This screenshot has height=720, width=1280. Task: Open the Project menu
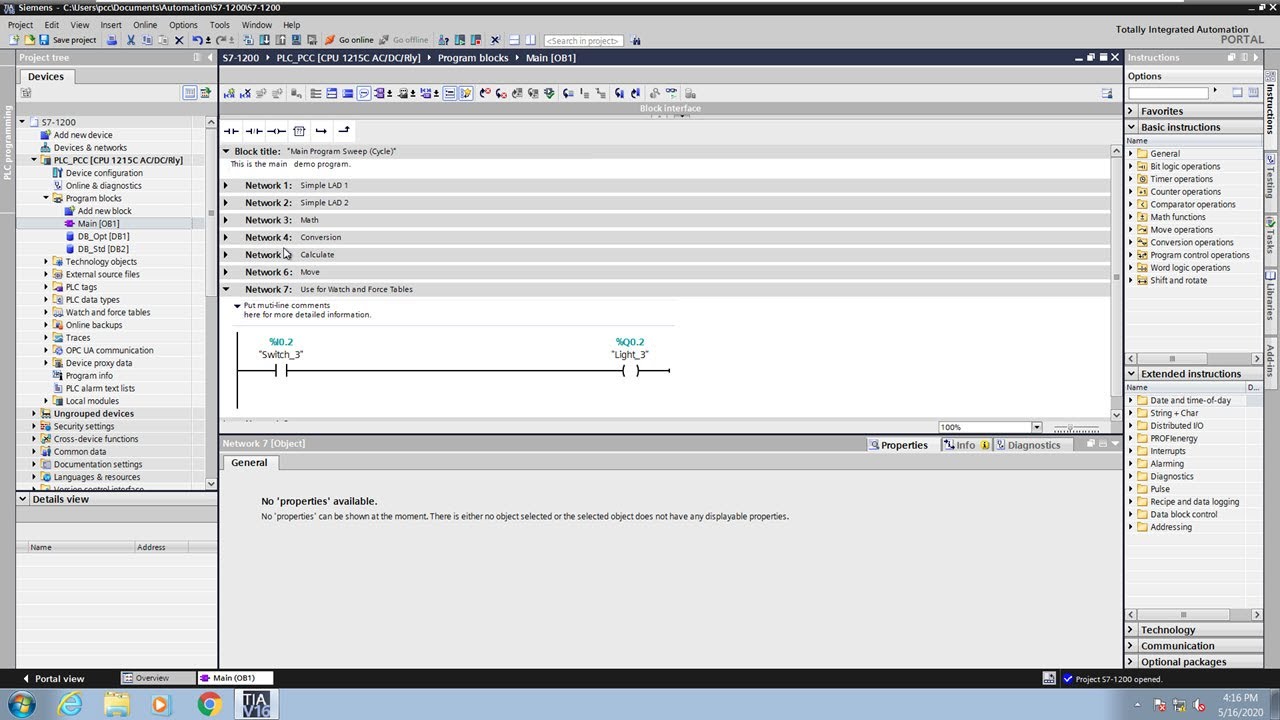click(x=20, y=25)
